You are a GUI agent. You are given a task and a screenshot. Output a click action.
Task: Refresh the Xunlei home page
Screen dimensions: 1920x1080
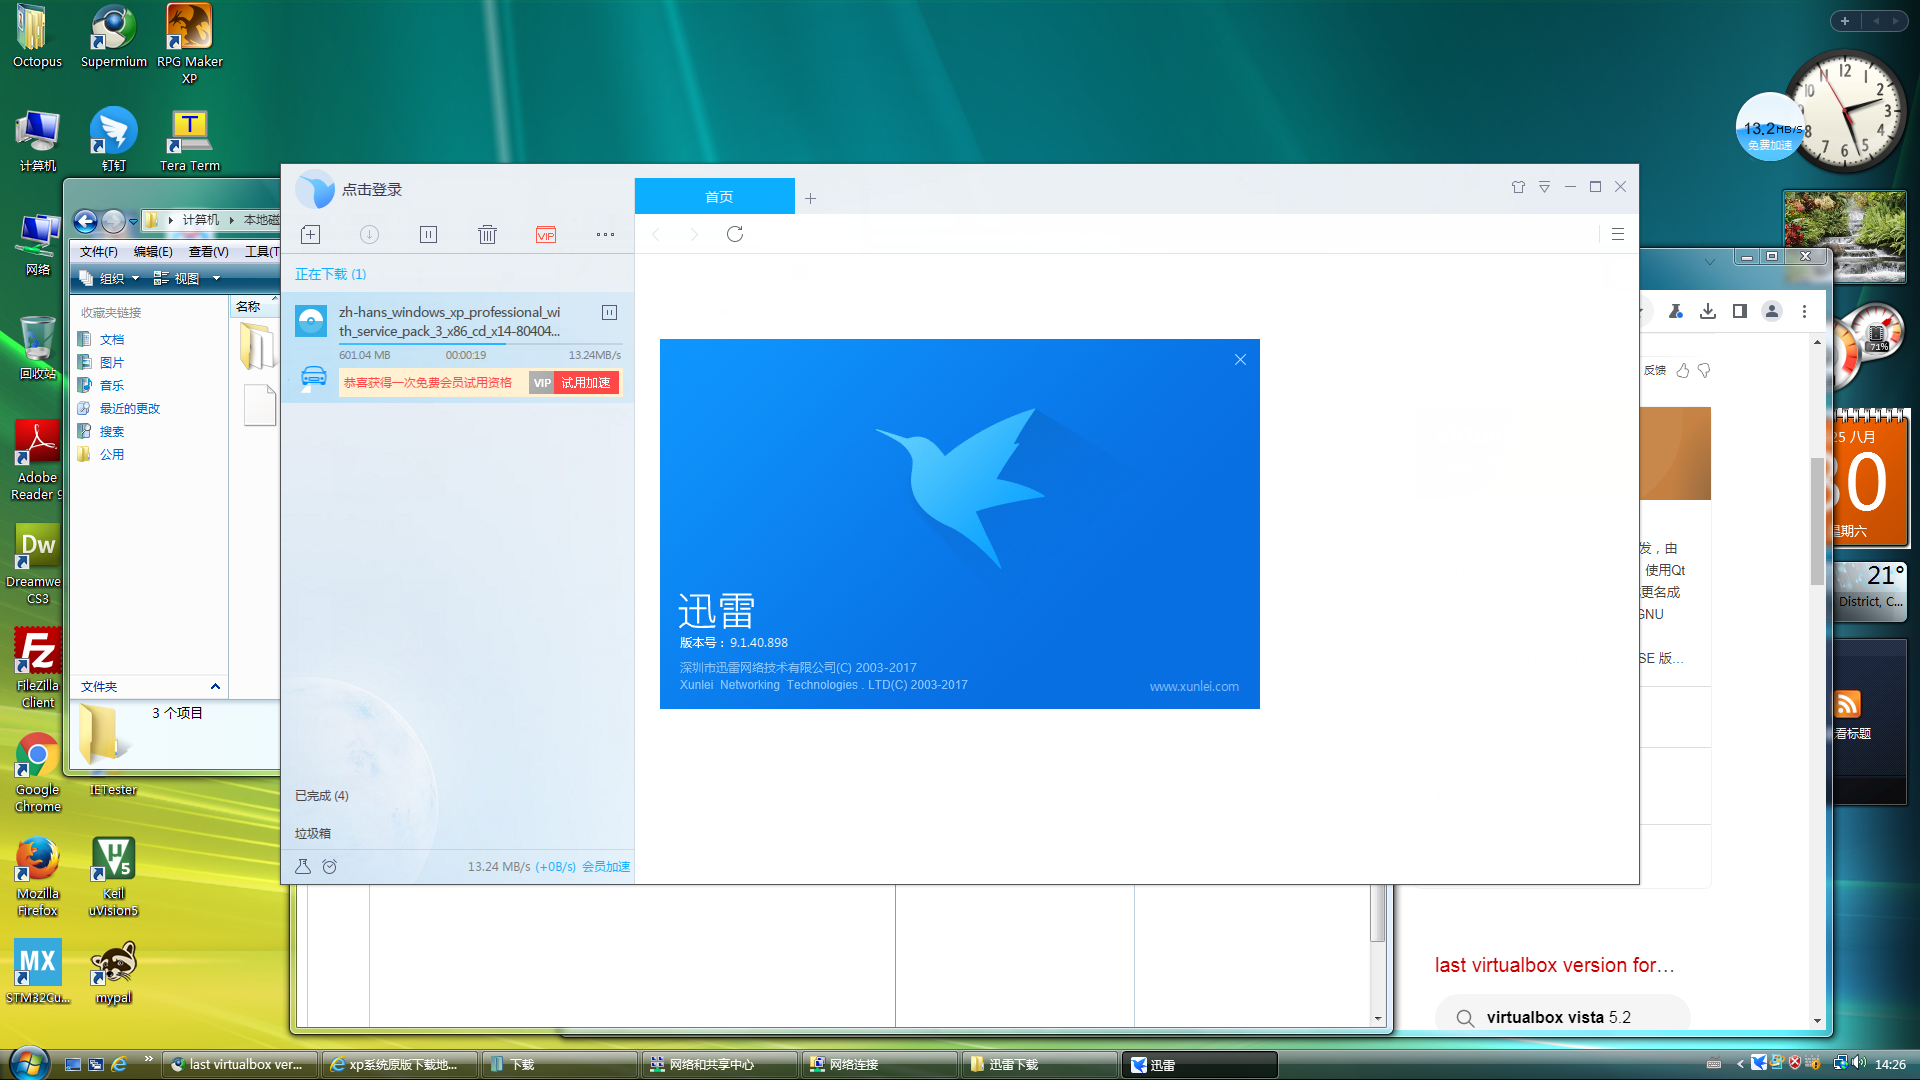click(735, 234)
